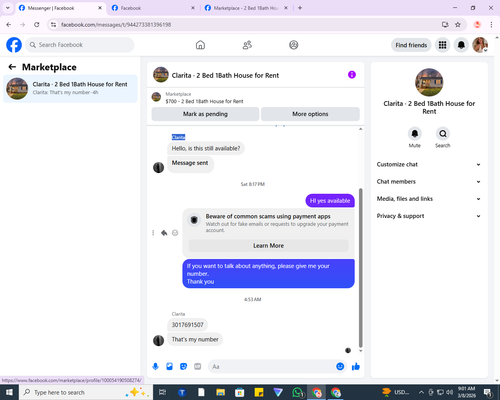The height and width of the screenshot is (400, 500).
Task: Open the Notifications bell in header
Action: coord(461,45)
